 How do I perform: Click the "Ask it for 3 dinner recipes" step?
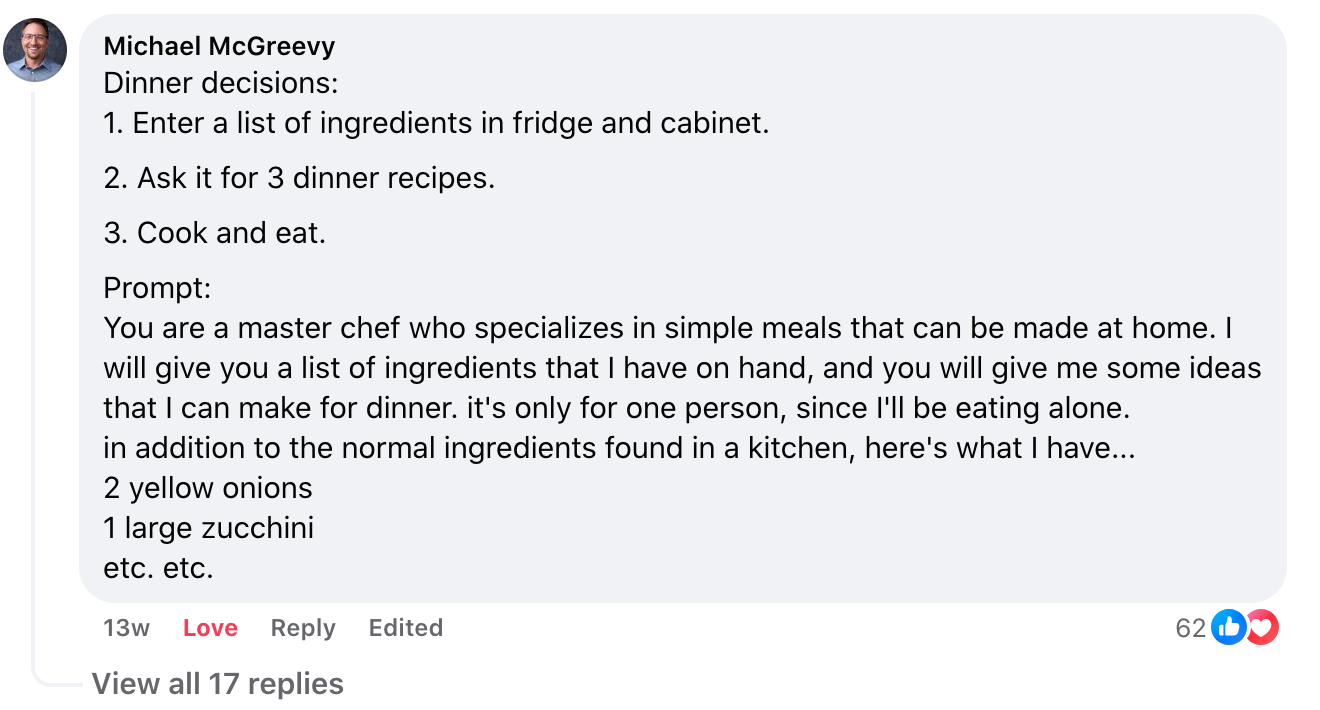(x=299, y=178)
